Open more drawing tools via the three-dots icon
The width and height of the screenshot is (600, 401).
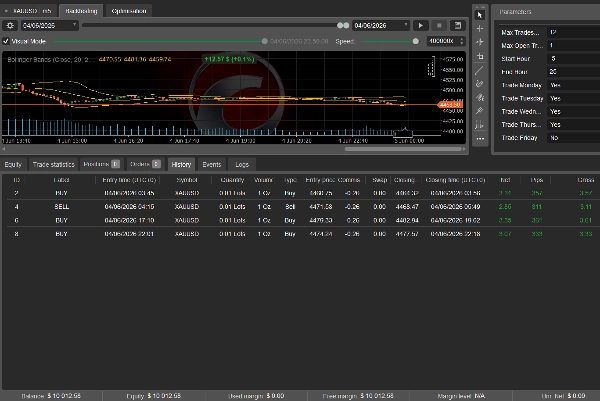point(479,139)
